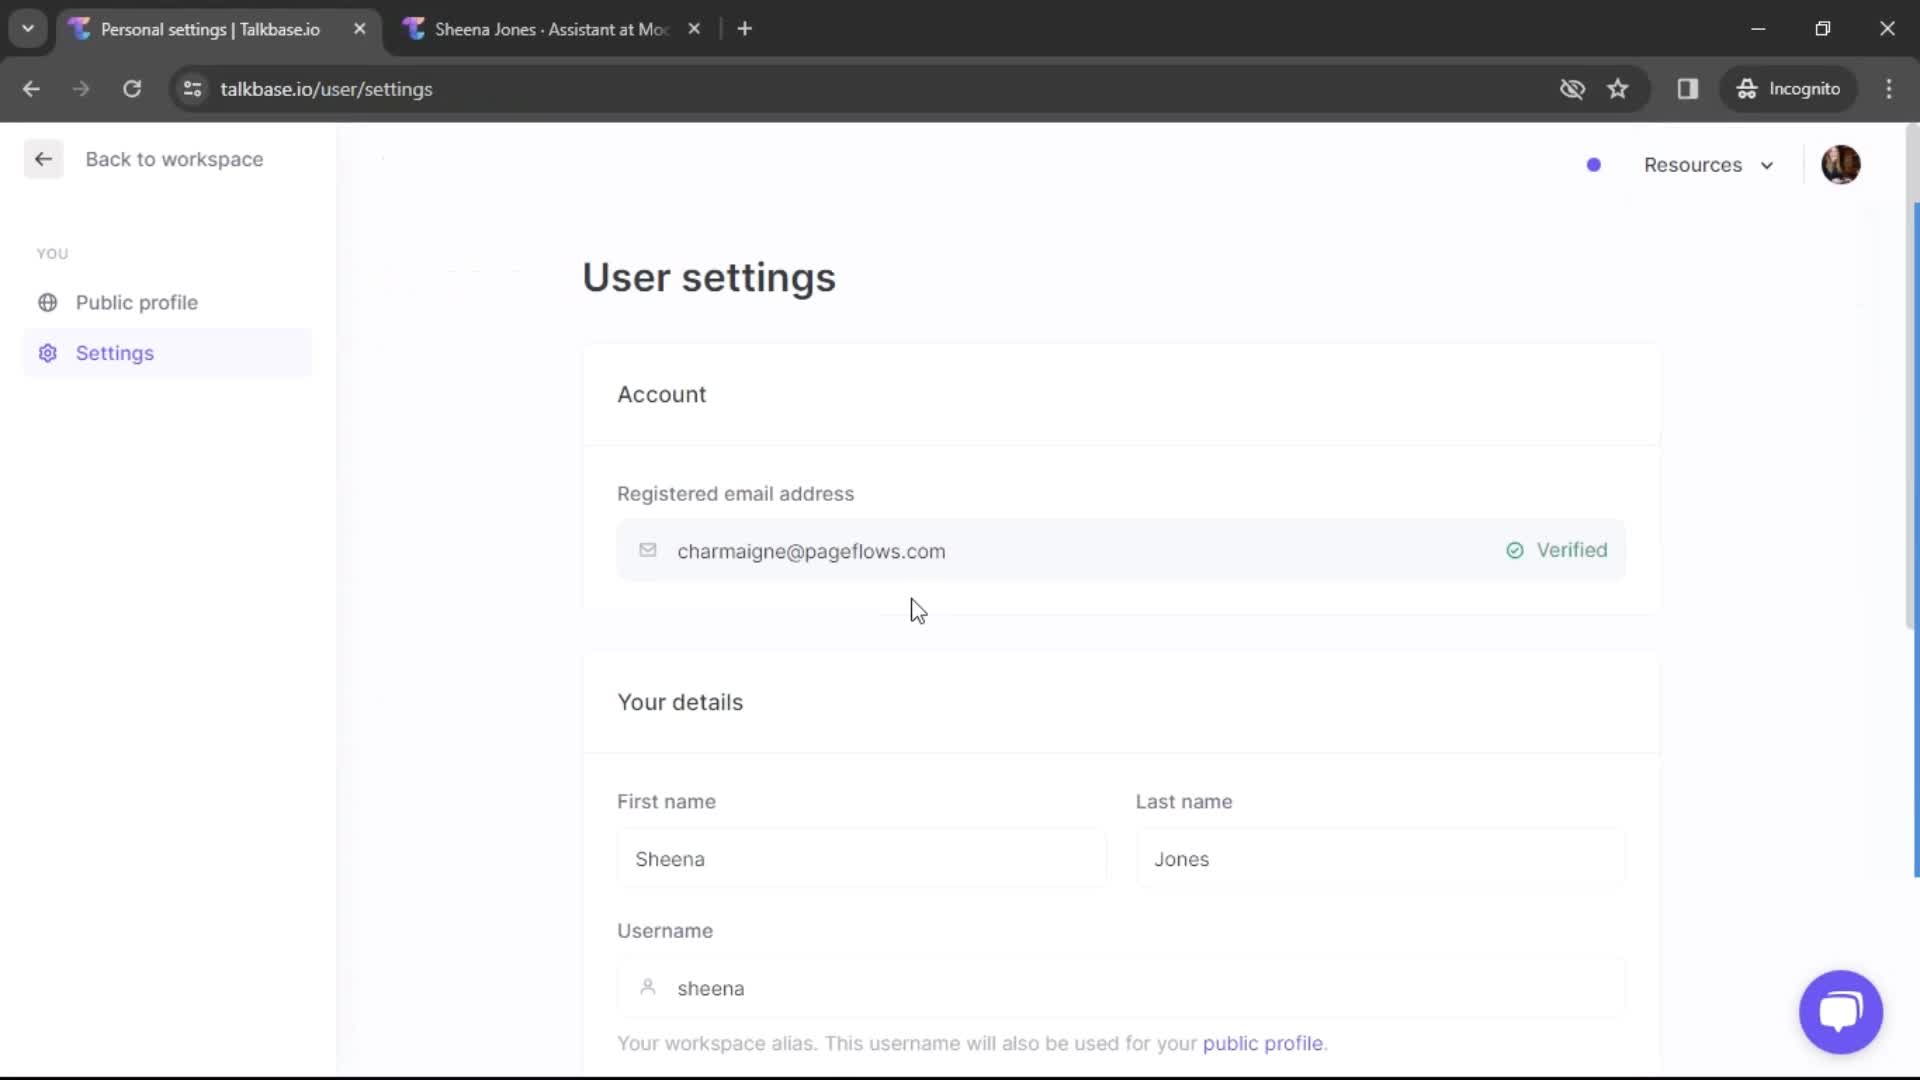
Task: Open the Public profile globe icon
Action: click(47, 302)
